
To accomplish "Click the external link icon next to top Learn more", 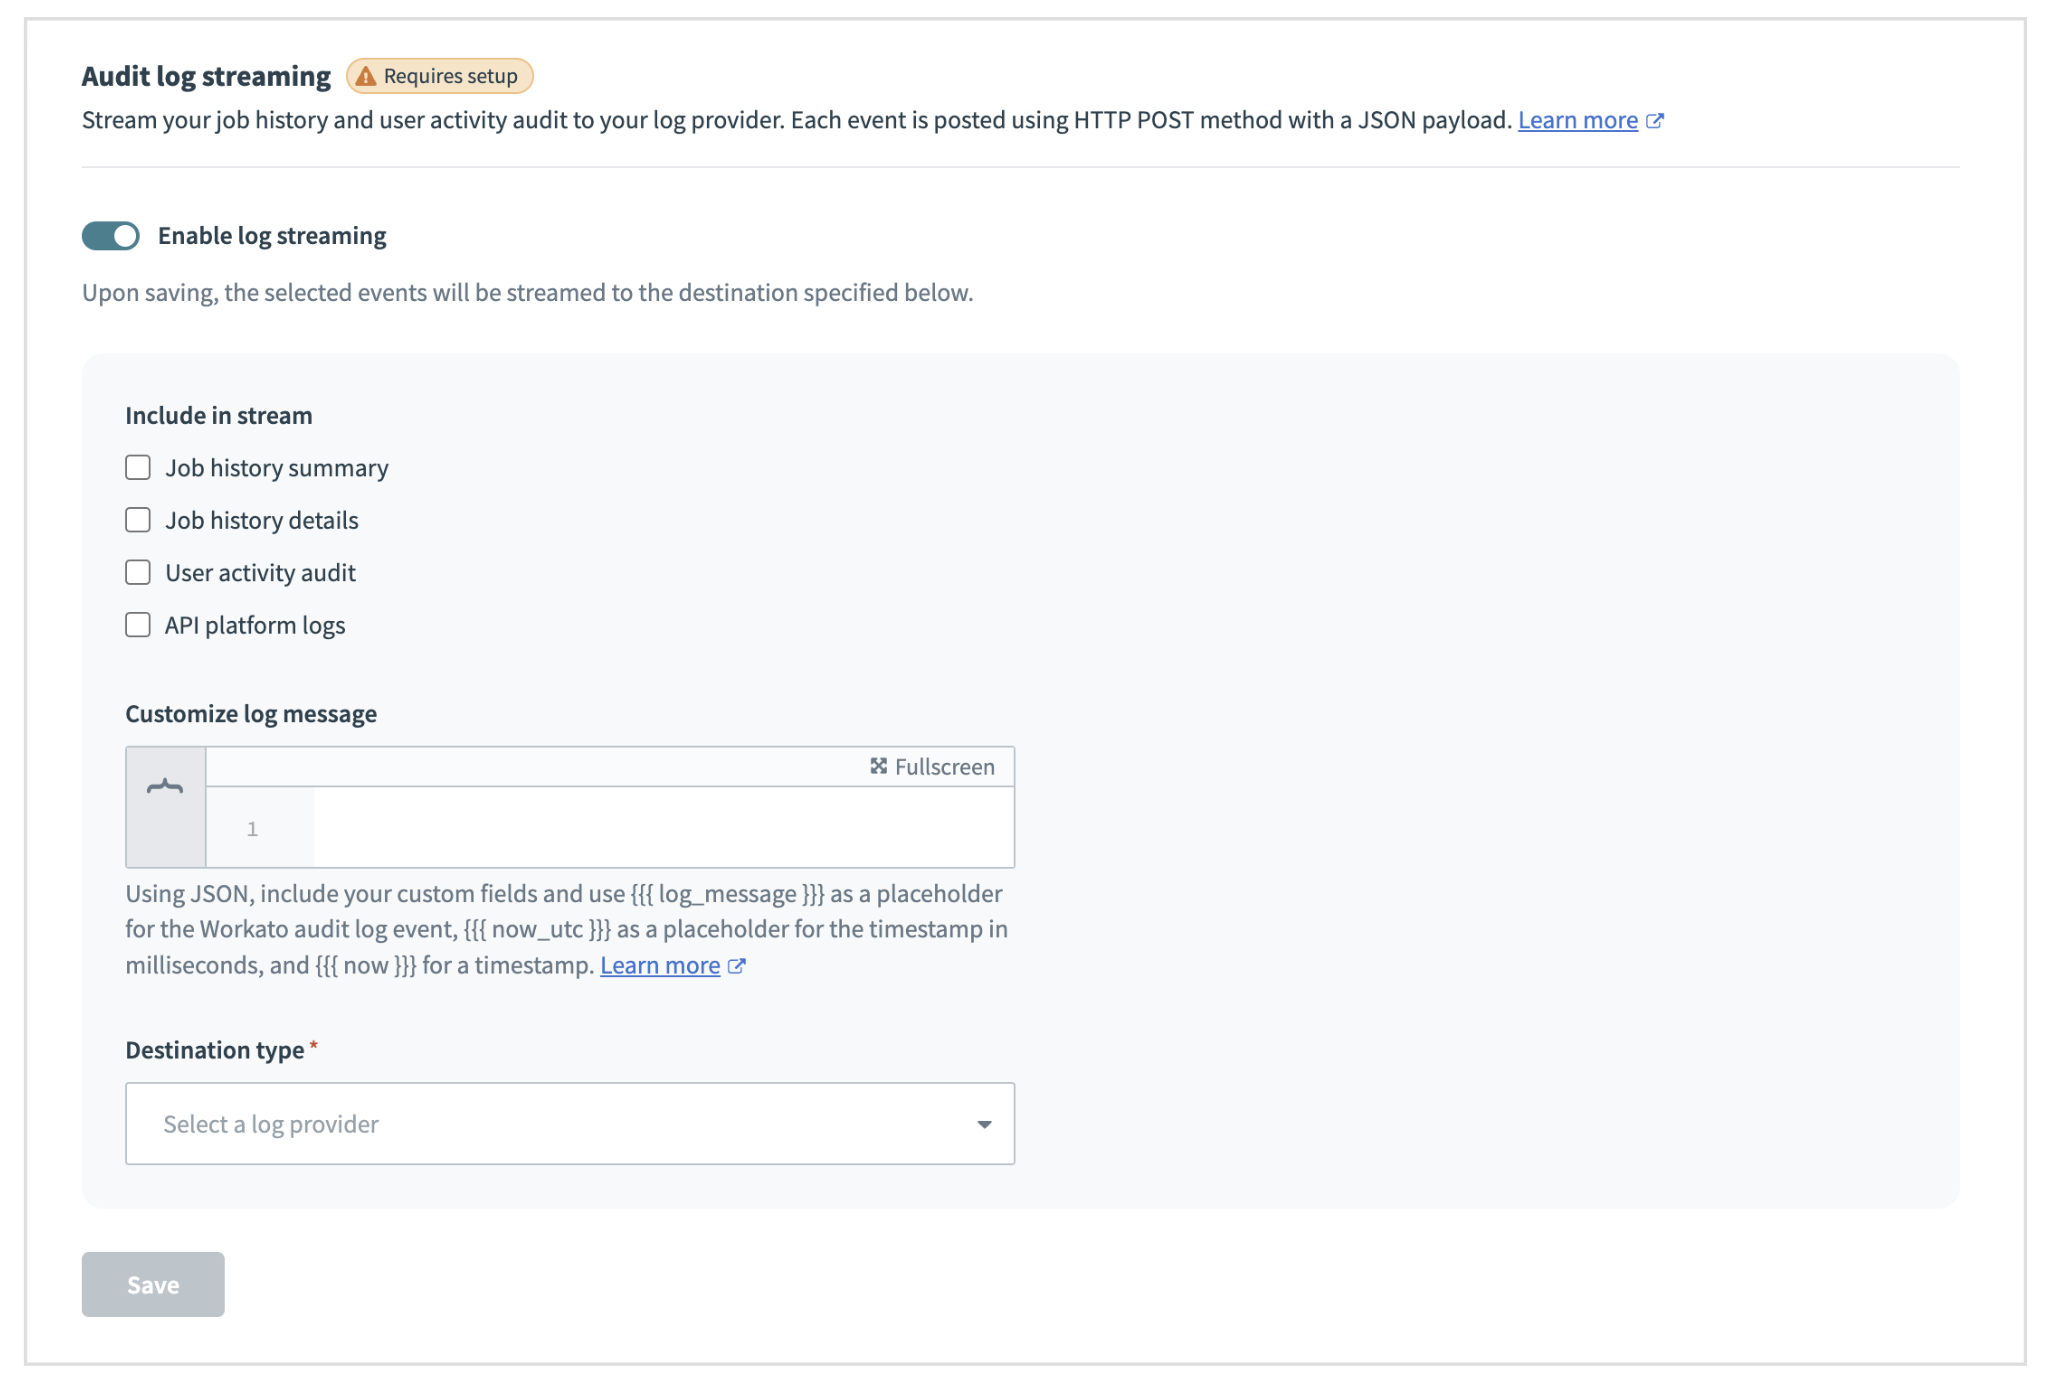I will tap(1656, 120).
